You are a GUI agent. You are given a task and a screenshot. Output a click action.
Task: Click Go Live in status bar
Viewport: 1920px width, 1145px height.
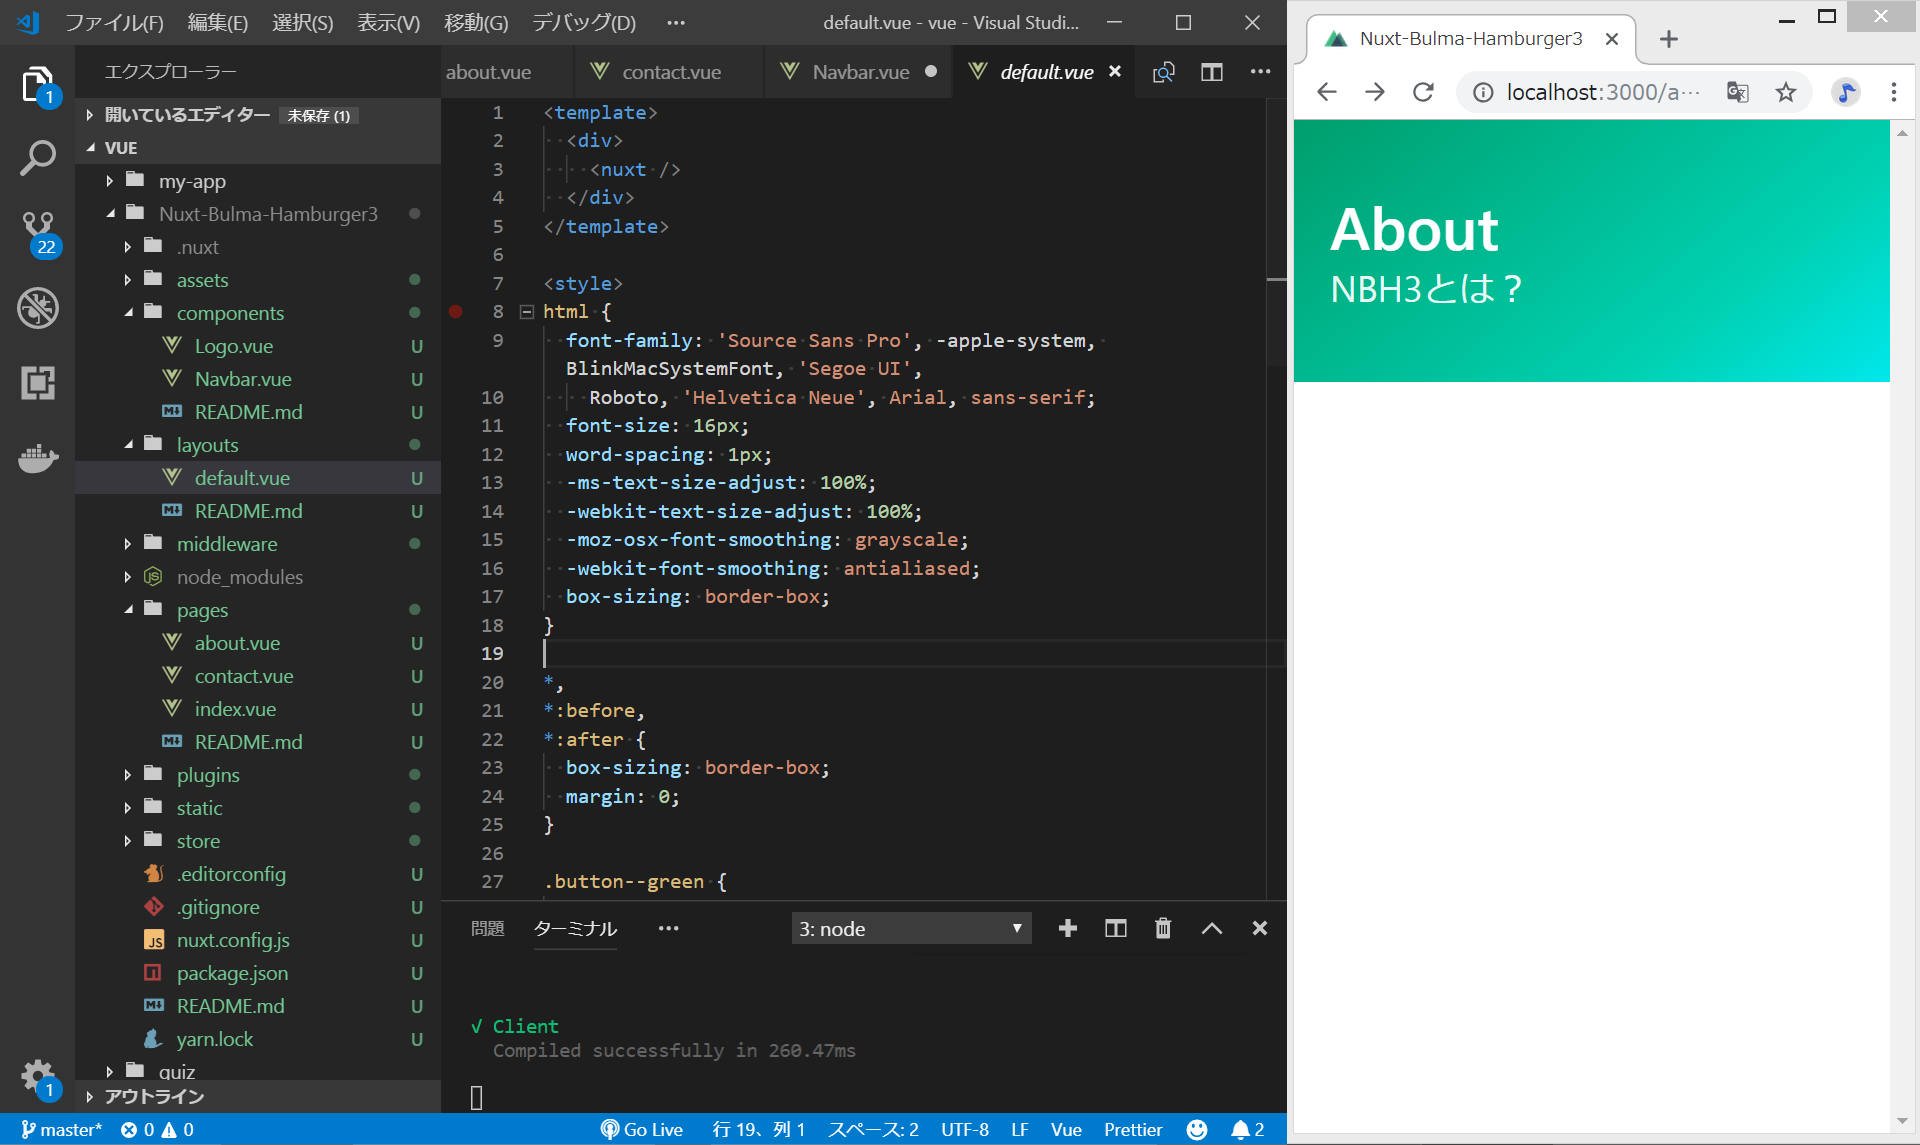[x=642, y=1130]
